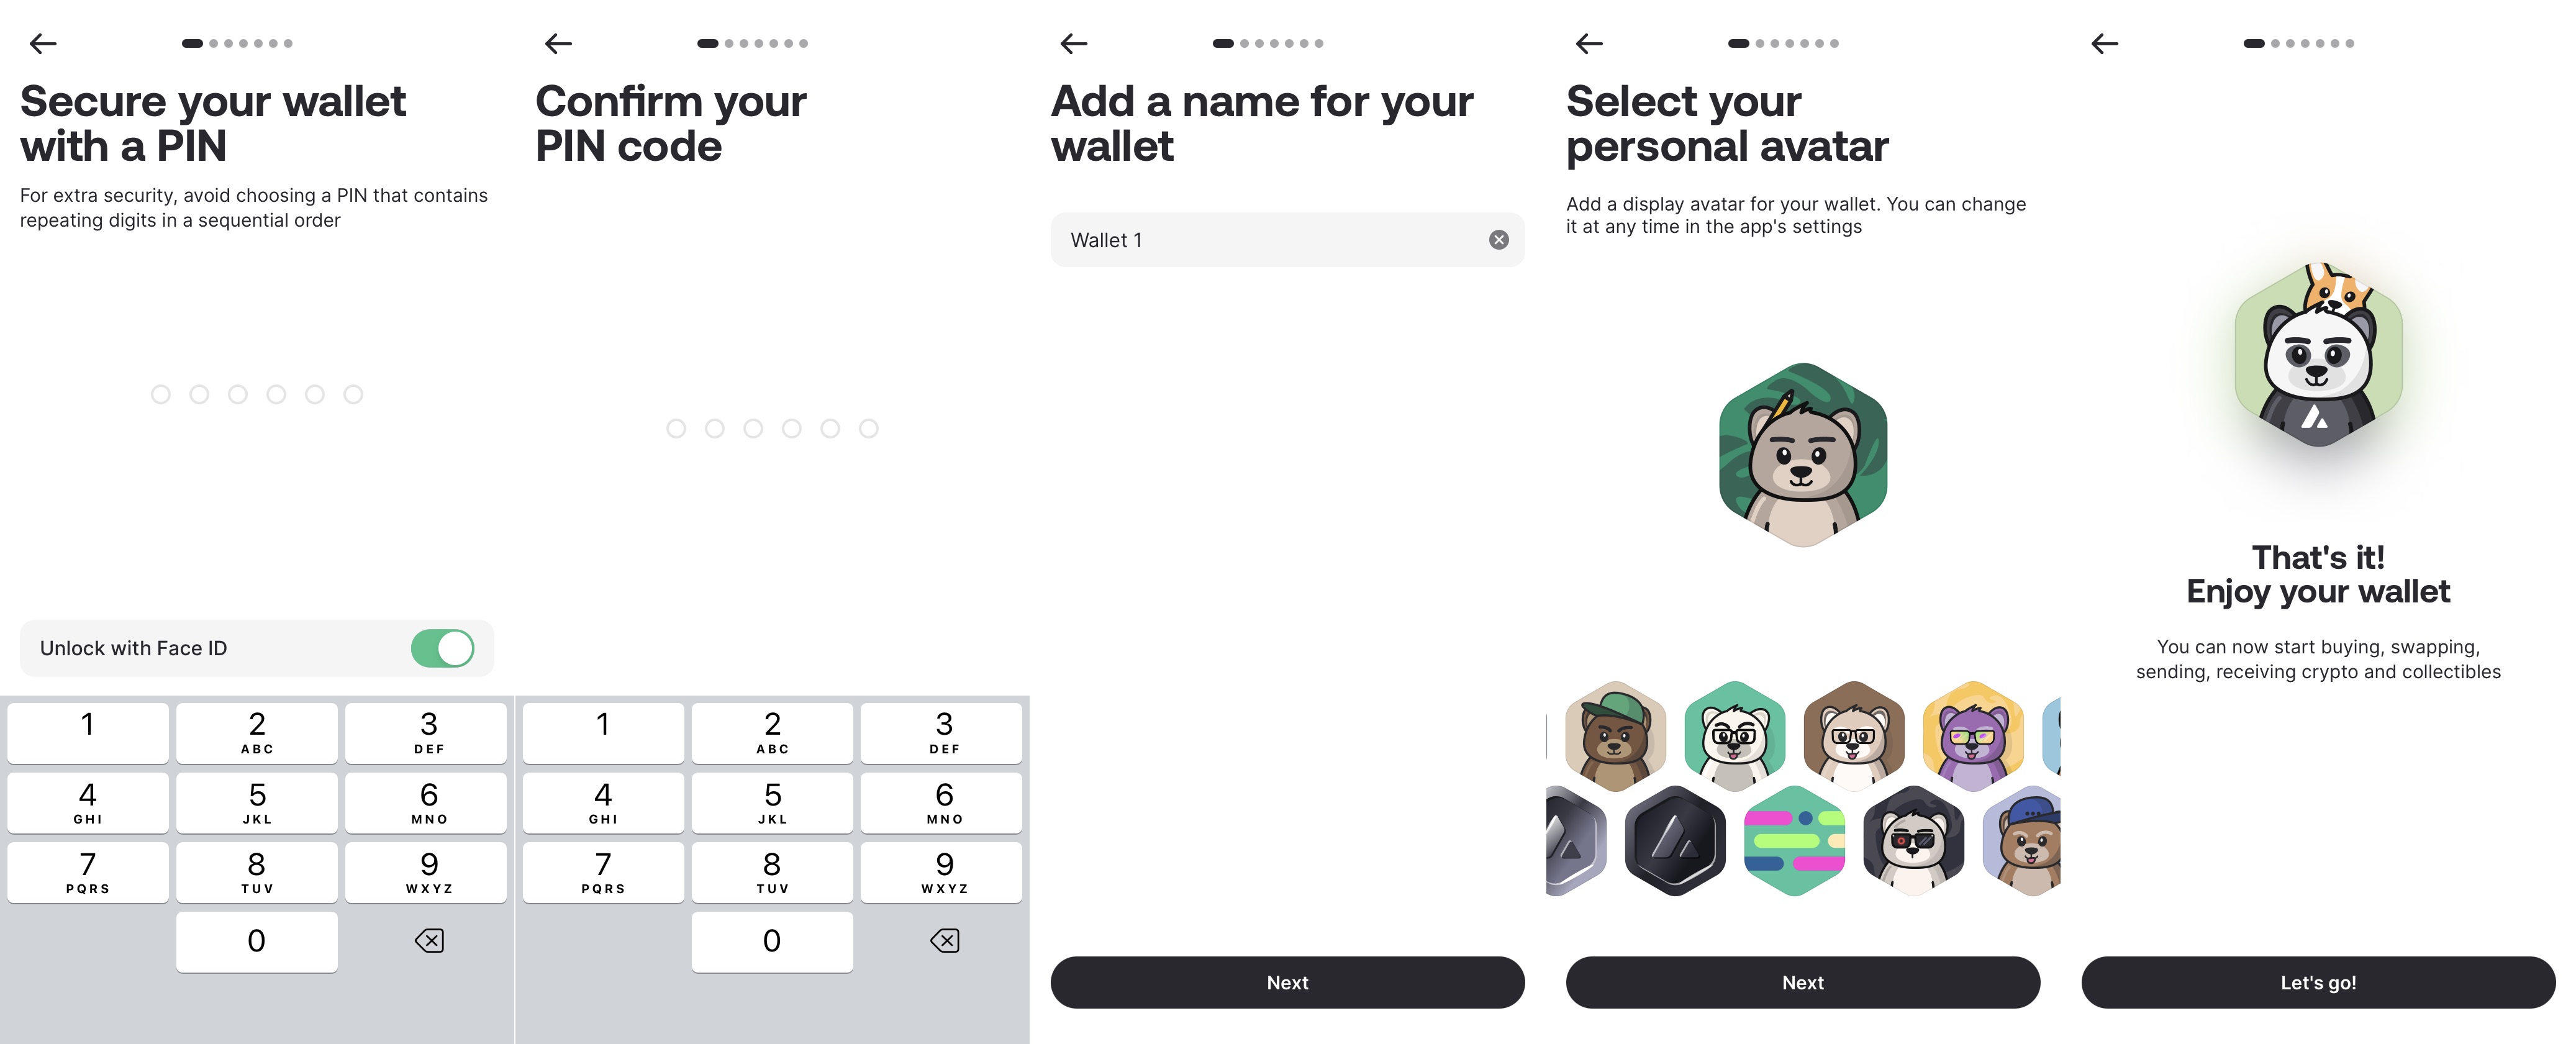
Task: Select the colorful striped pattern avatar
Action: (1794, 841)
